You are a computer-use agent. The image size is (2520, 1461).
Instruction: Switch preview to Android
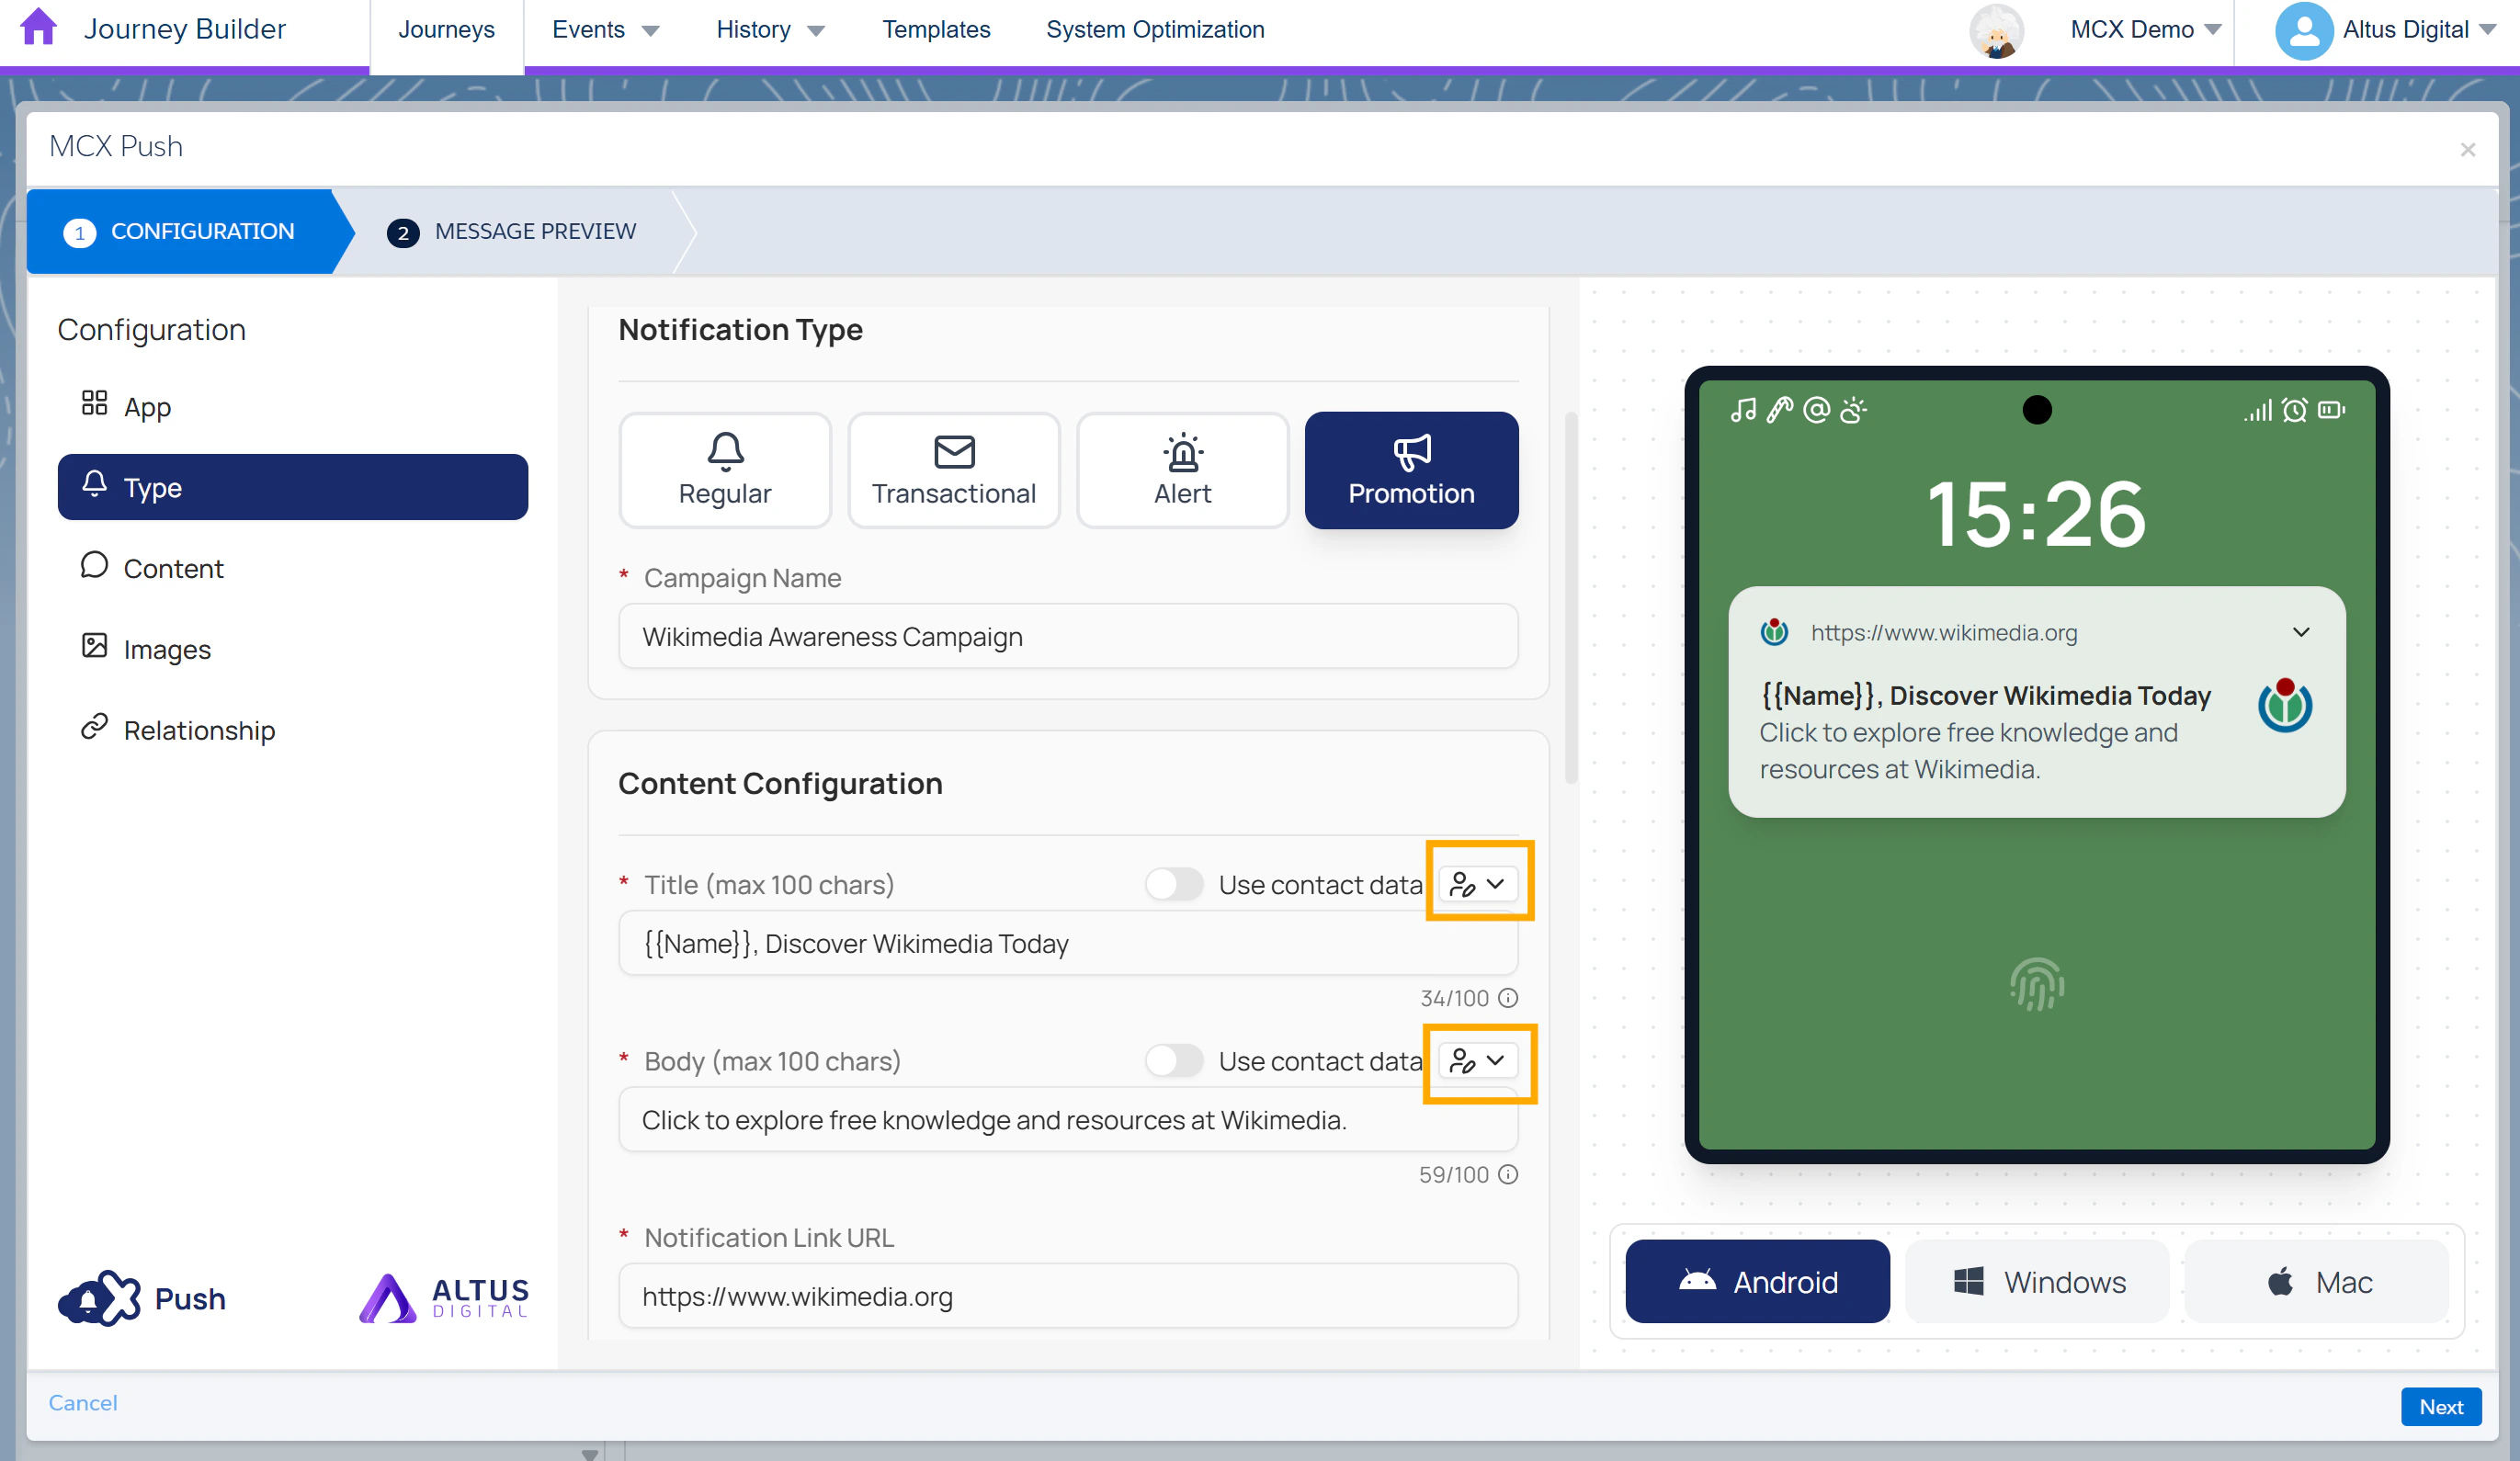tap(1757, 1281)
